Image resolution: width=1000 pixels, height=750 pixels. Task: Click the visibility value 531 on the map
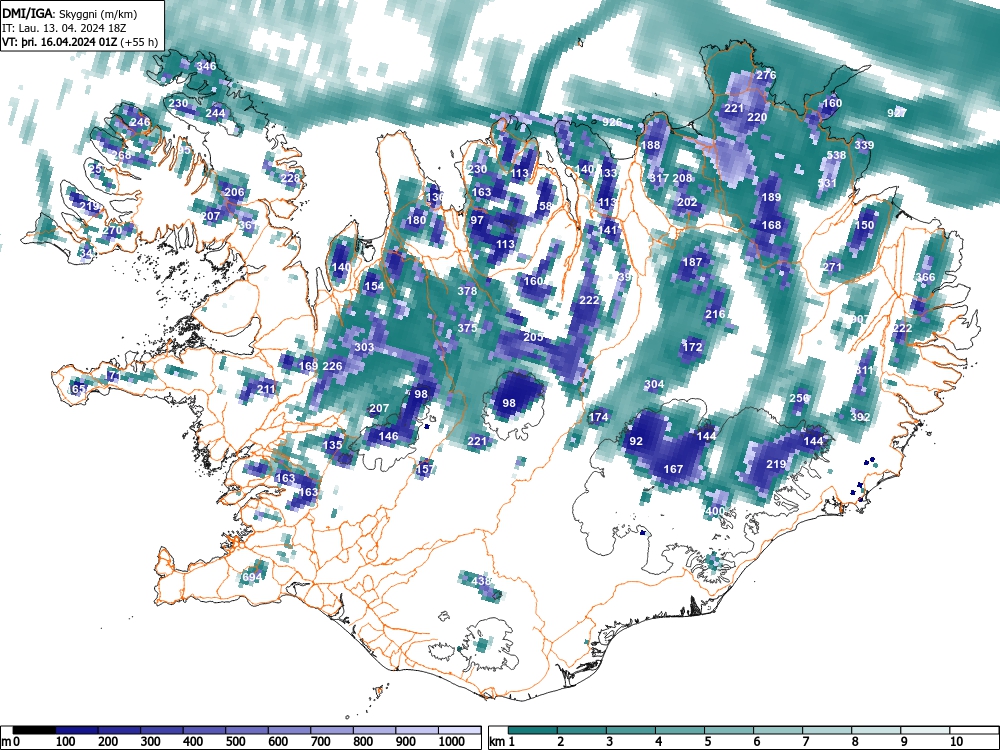[x=827, y=183]
